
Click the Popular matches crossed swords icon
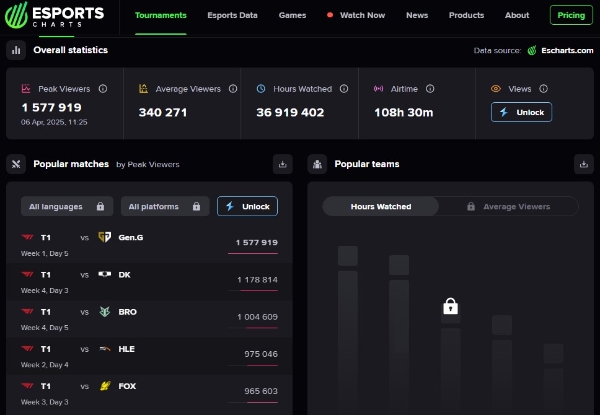(16, 164)
